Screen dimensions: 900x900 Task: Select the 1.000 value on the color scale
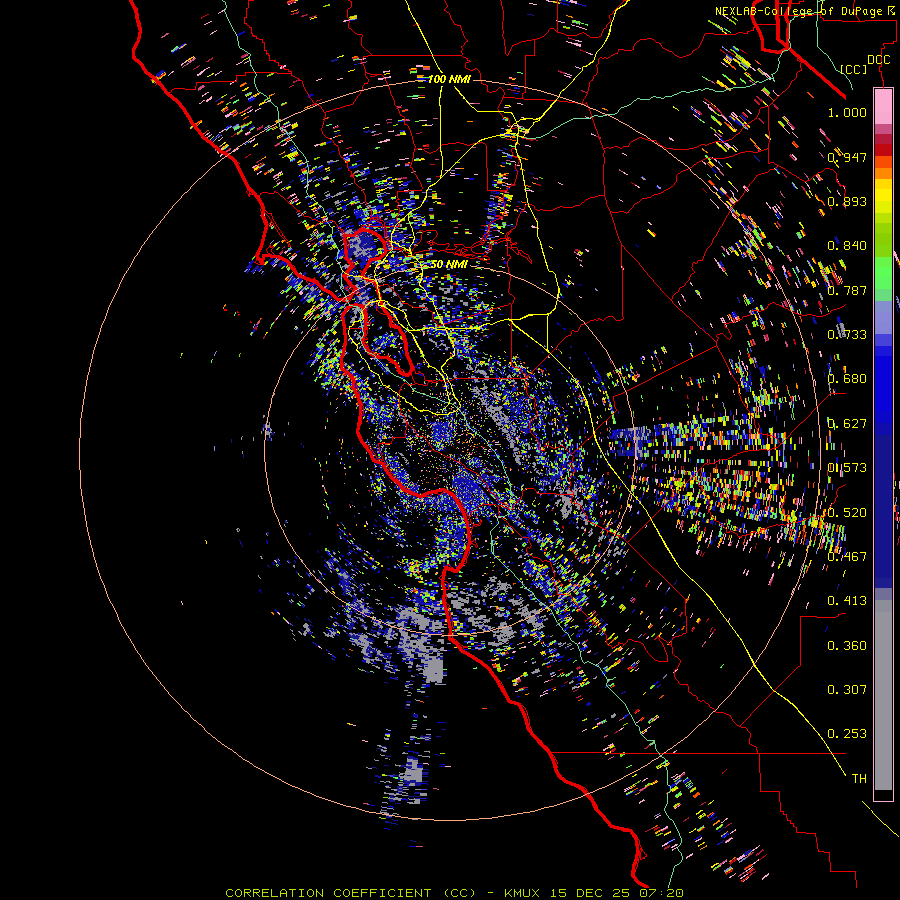point(847,112)
